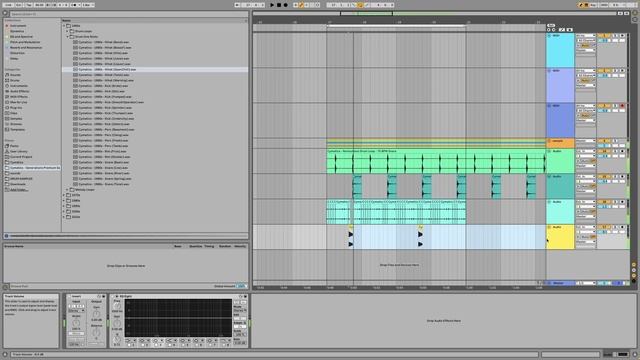Select the highlighted HiHat (Open2HdT).wav sample
This screenshot has width=640, height=360.
click(155, 69)
